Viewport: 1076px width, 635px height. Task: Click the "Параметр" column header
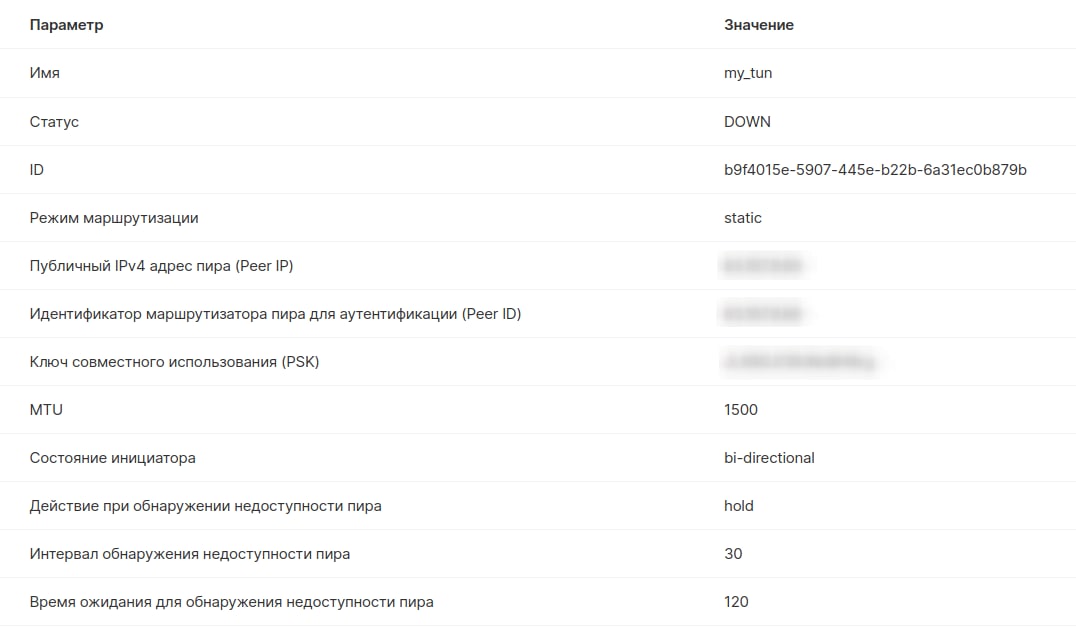66,25
